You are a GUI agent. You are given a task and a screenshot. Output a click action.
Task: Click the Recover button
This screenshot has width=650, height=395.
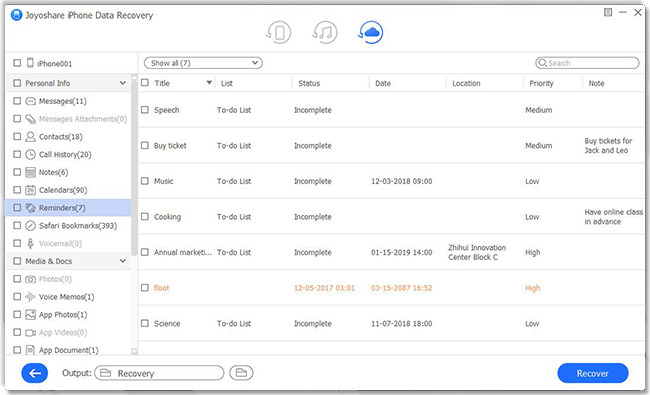593,373
